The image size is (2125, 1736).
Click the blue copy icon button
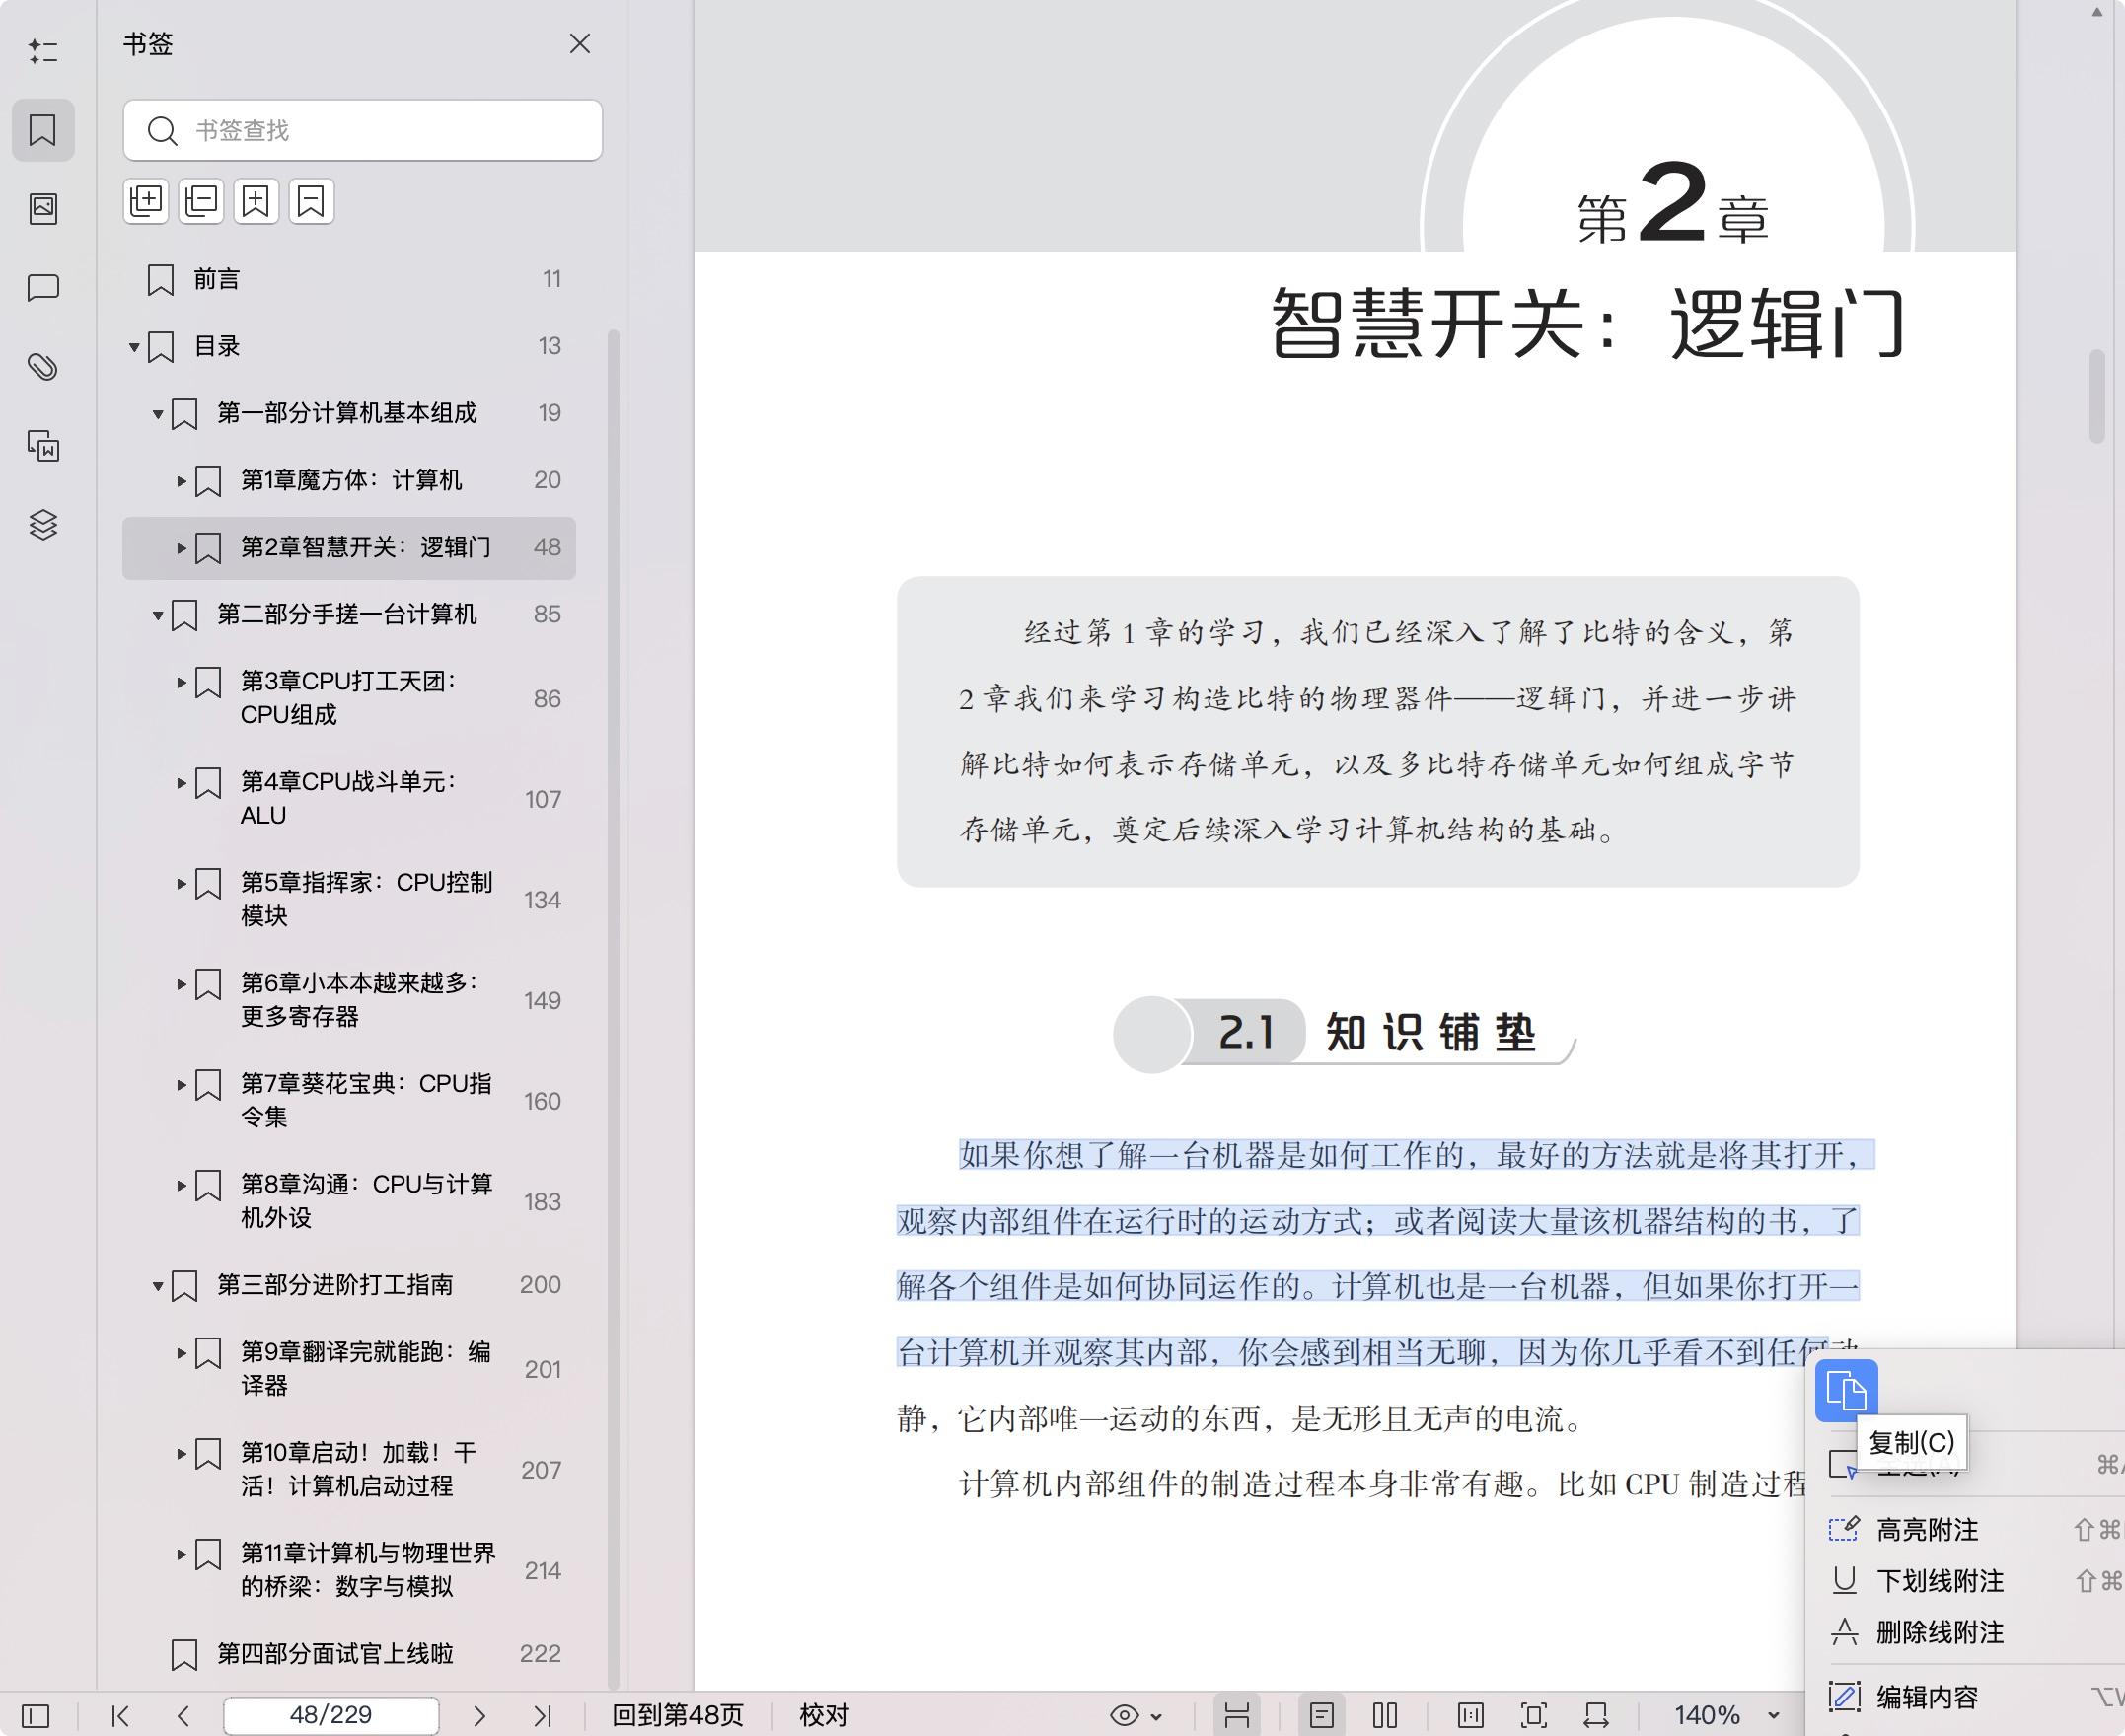(x=1846, y=1390)
